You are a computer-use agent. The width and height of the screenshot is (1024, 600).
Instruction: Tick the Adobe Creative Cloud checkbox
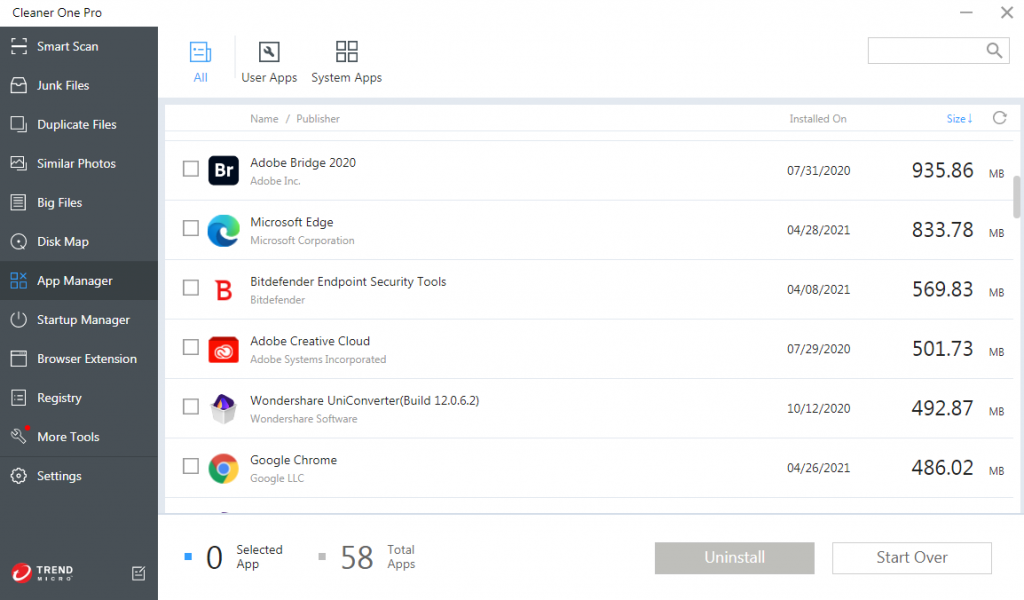point(191,347)
